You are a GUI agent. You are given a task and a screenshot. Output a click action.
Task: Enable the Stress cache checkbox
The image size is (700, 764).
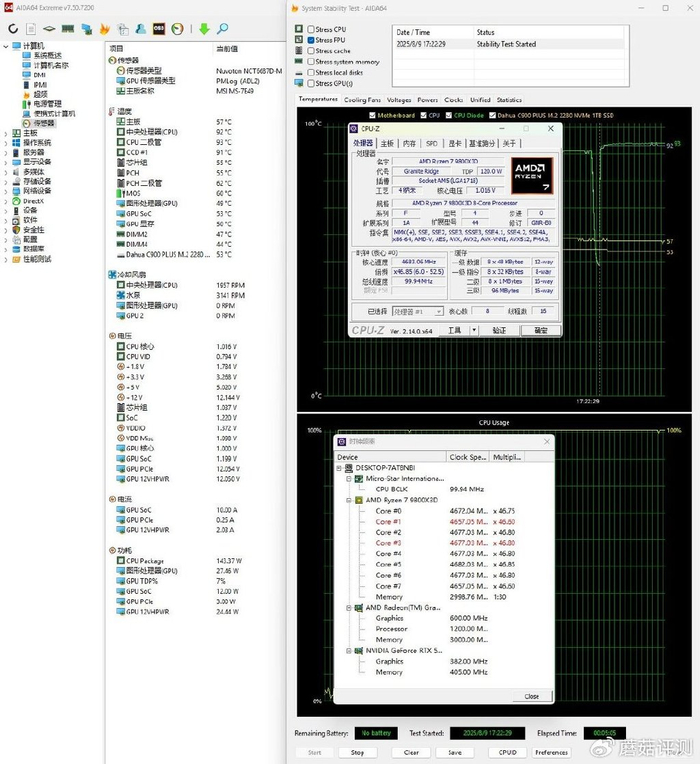click(311, 51)
